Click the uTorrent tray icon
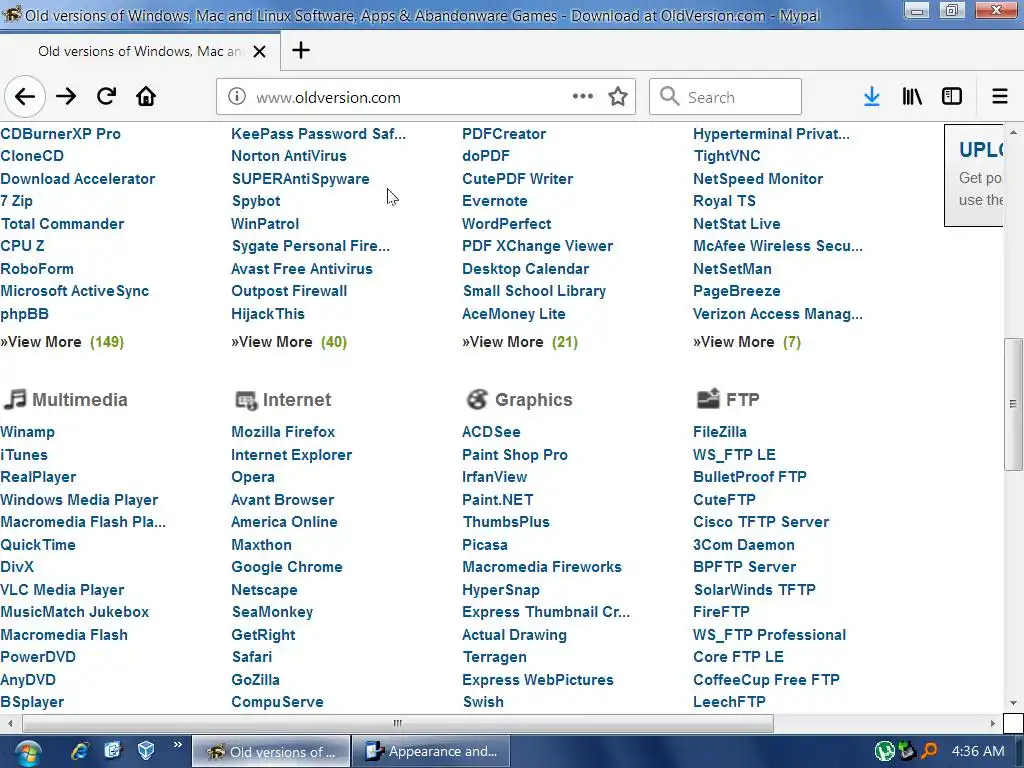The image size is (1024, 768). [885, 751]
